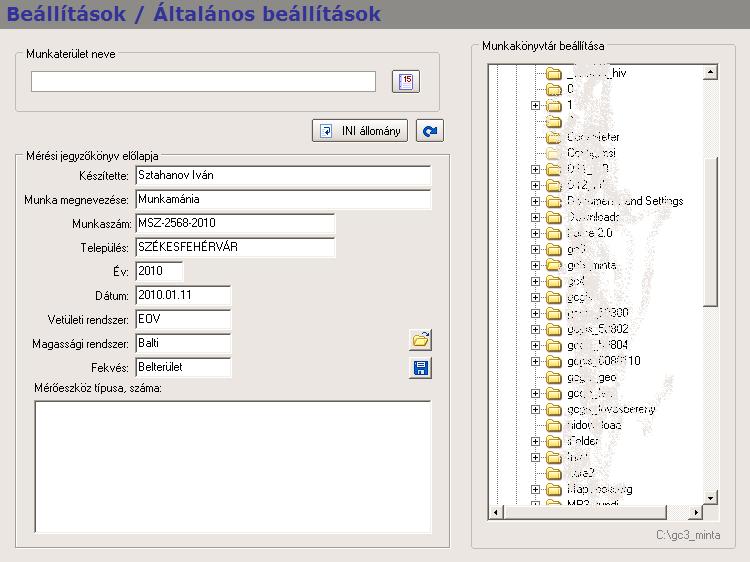Image resolution: width=750 pixels, height=562 pixels.
Task: Click the blue refresh arrow button
Action: click(430, 131)
